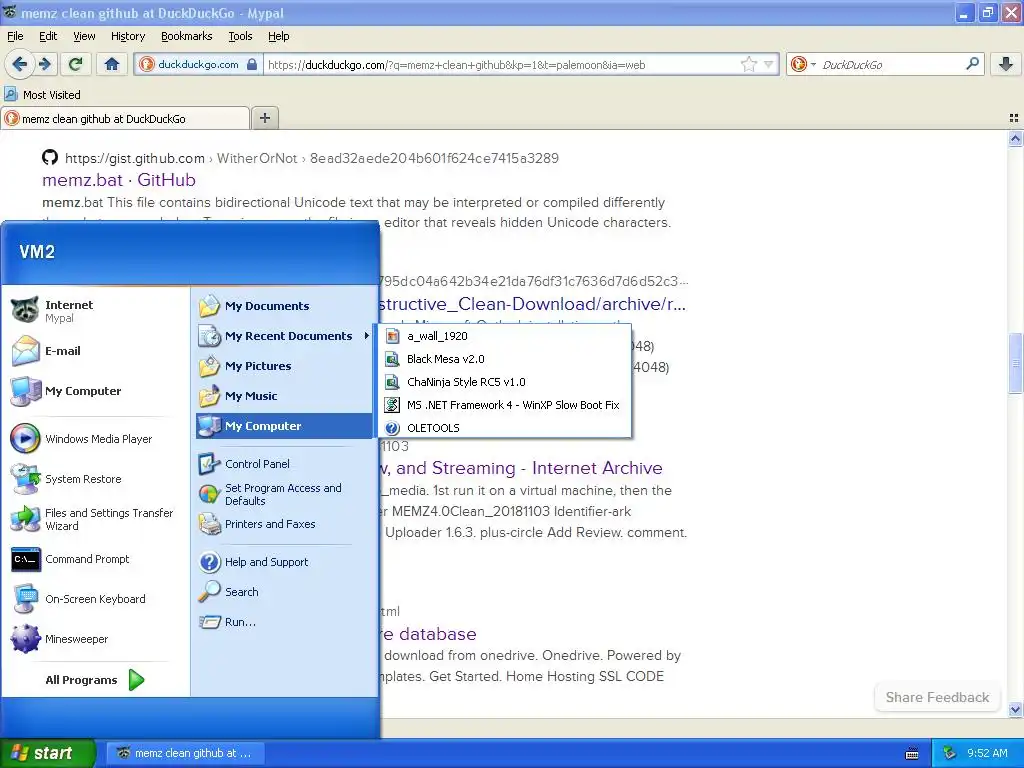Screen dimensions: 1024x768
Task: Click the page scrollbar down arrow
Action: point(1016,709)
